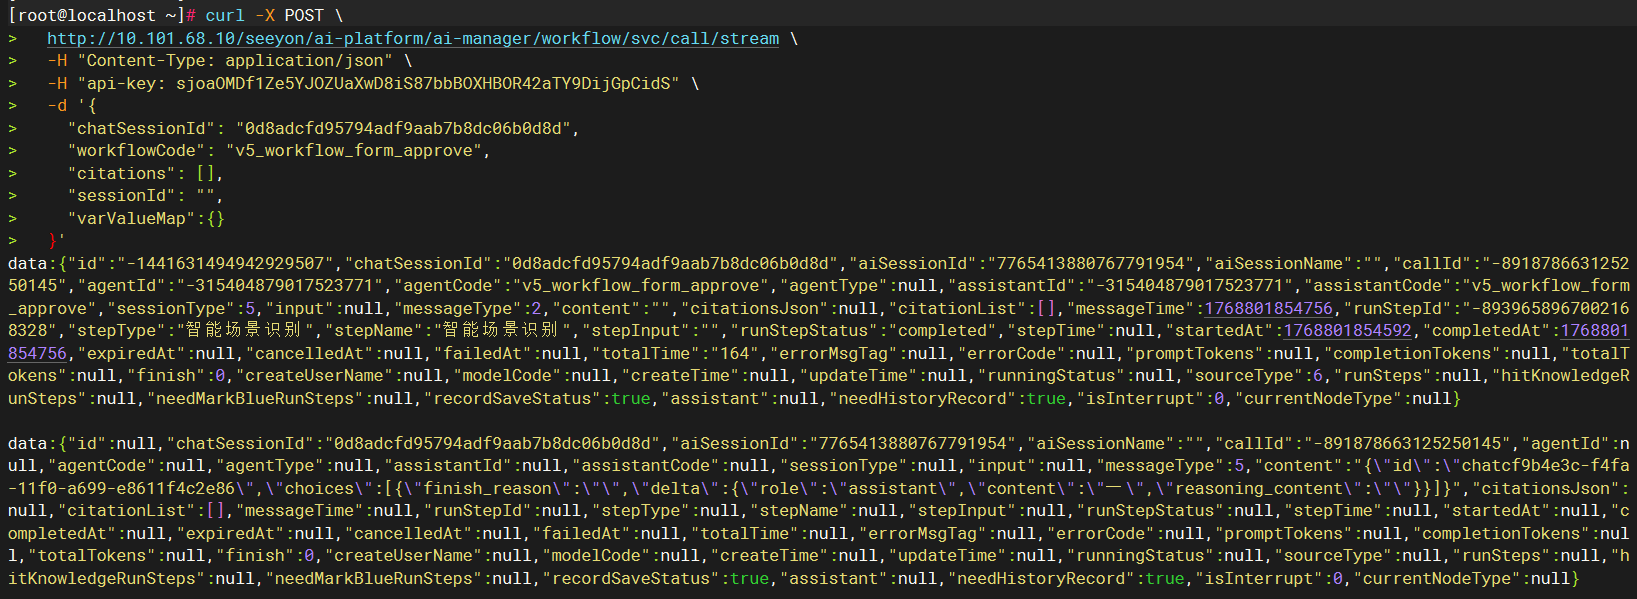Click the -d flag opening the JSON body

pos(57,106)
